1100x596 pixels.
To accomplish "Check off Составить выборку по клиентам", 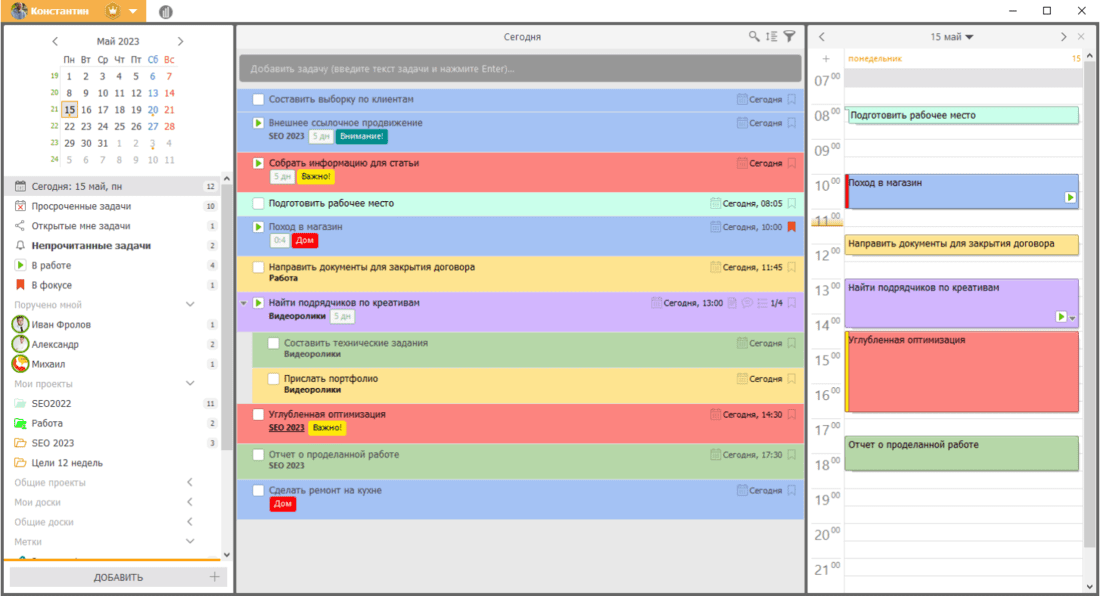I will [x=258, y=100].
